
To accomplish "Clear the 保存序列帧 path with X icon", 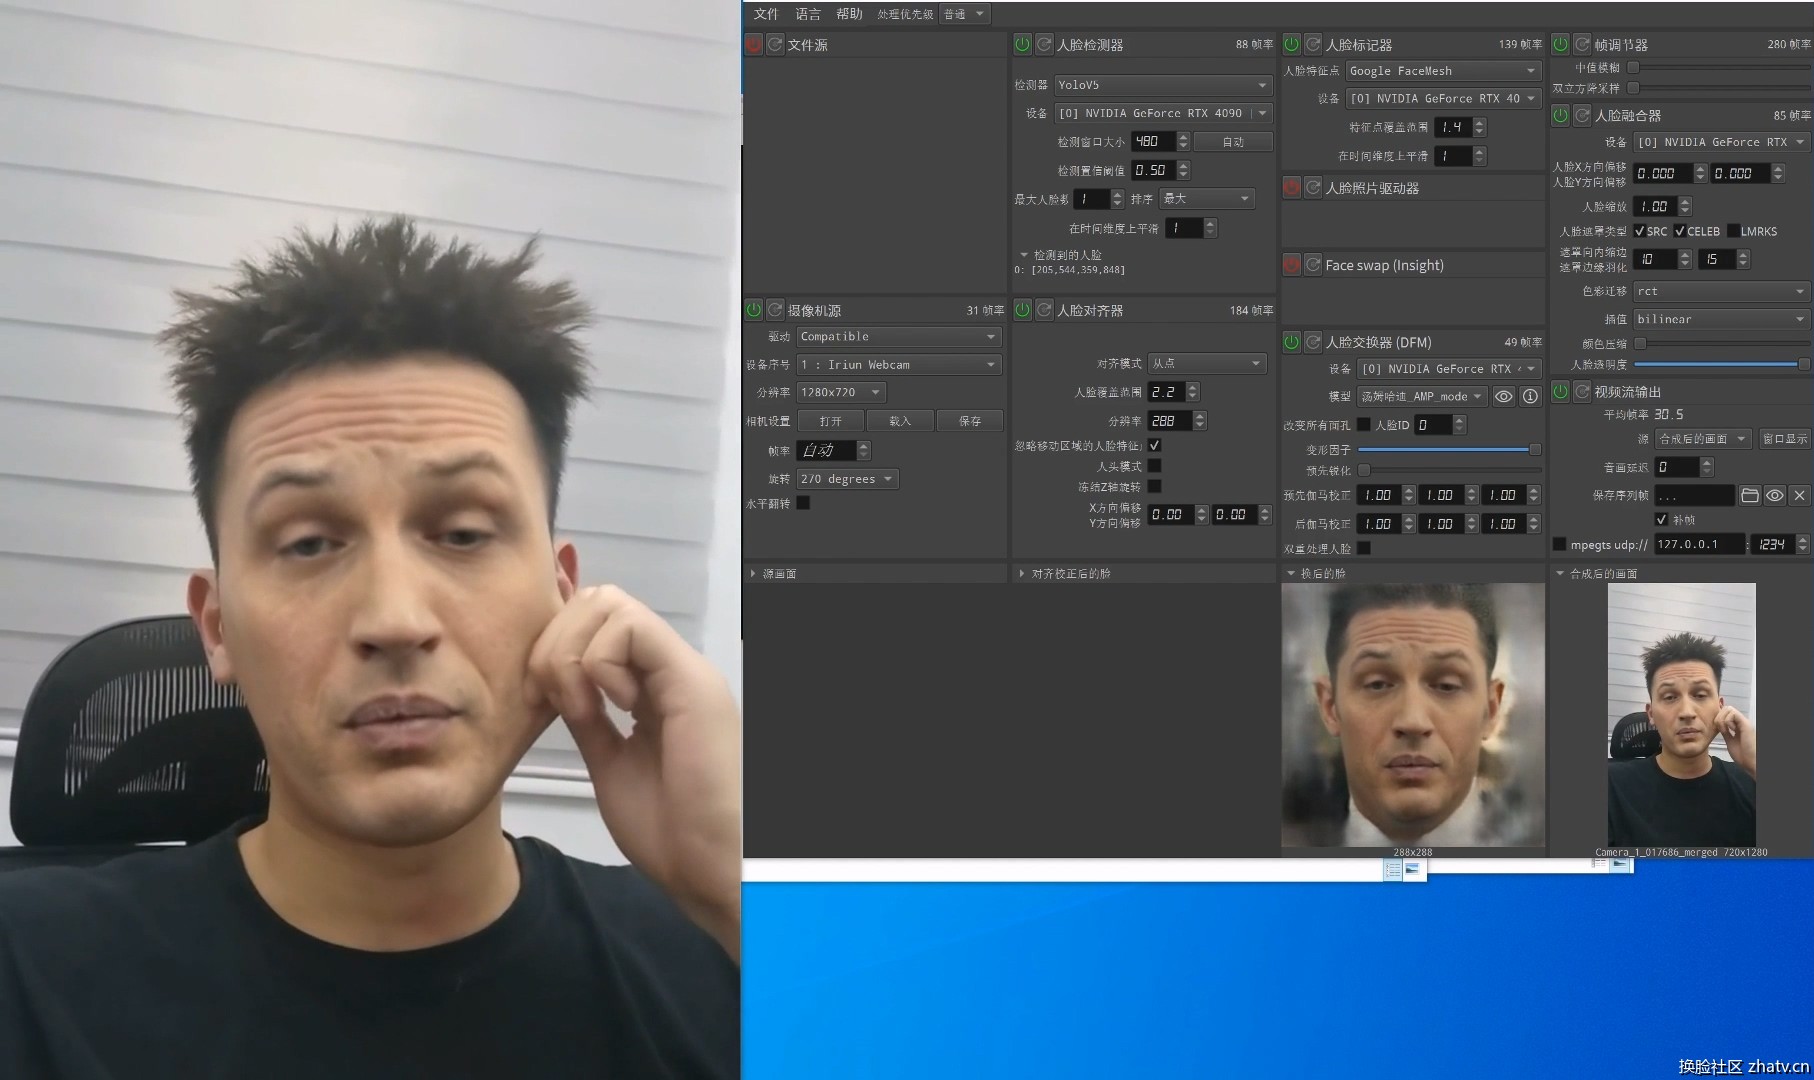I will [1799, 495].
